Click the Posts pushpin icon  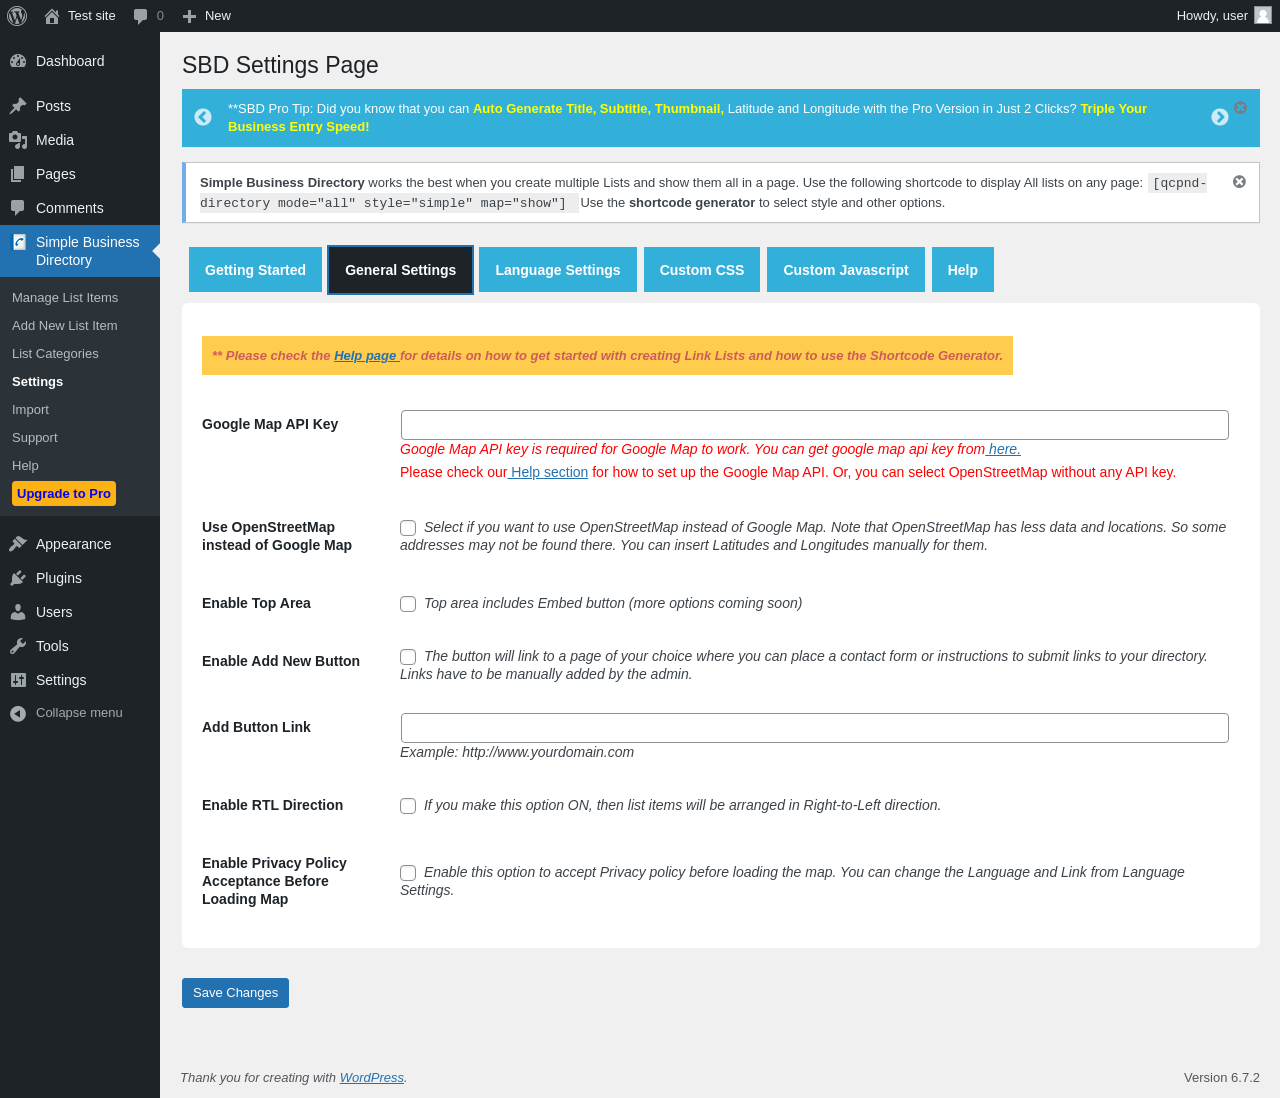click(x=18, y=106)
